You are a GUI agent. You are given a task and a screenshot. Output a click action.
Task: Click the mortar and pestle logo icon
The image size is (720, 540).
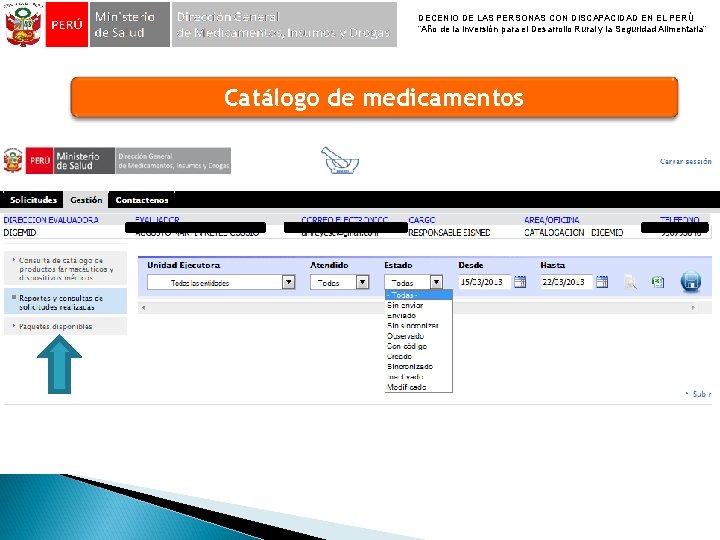coord(339,160)
